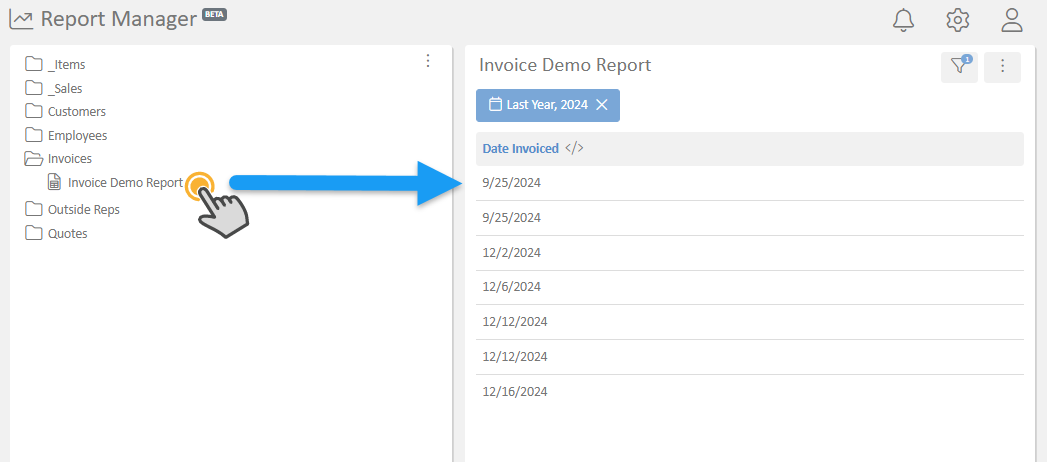The width and height of the screenshot is (1047, 462).
Task: Open the settings gear
Action: [958, 19]
